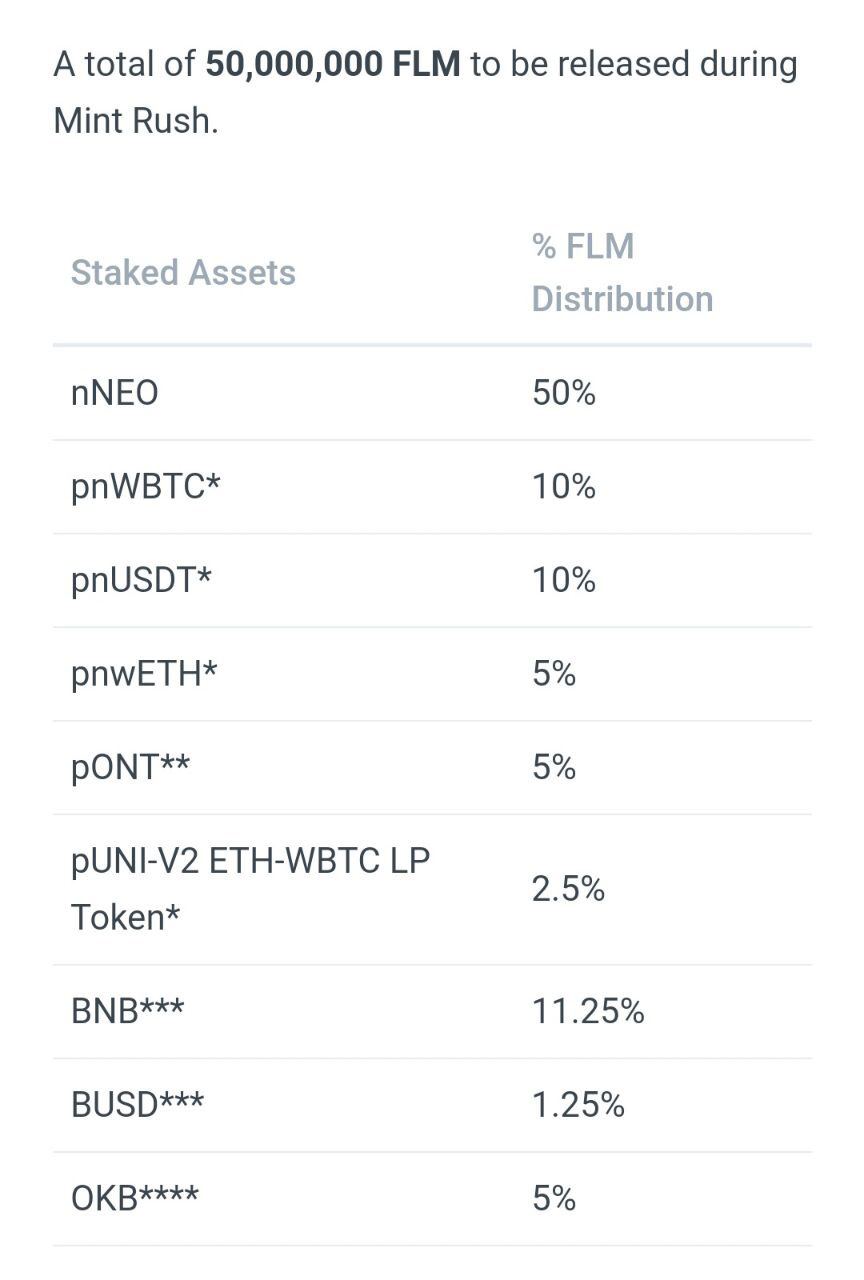Click the pnWBTC* asset name
The width and height of the screenshot is (864, 1280).
coord(146,487)
